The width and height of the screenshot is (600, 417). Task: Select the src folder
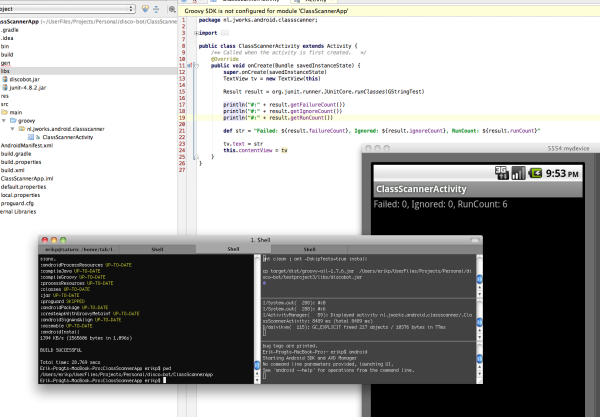[4, 104]
